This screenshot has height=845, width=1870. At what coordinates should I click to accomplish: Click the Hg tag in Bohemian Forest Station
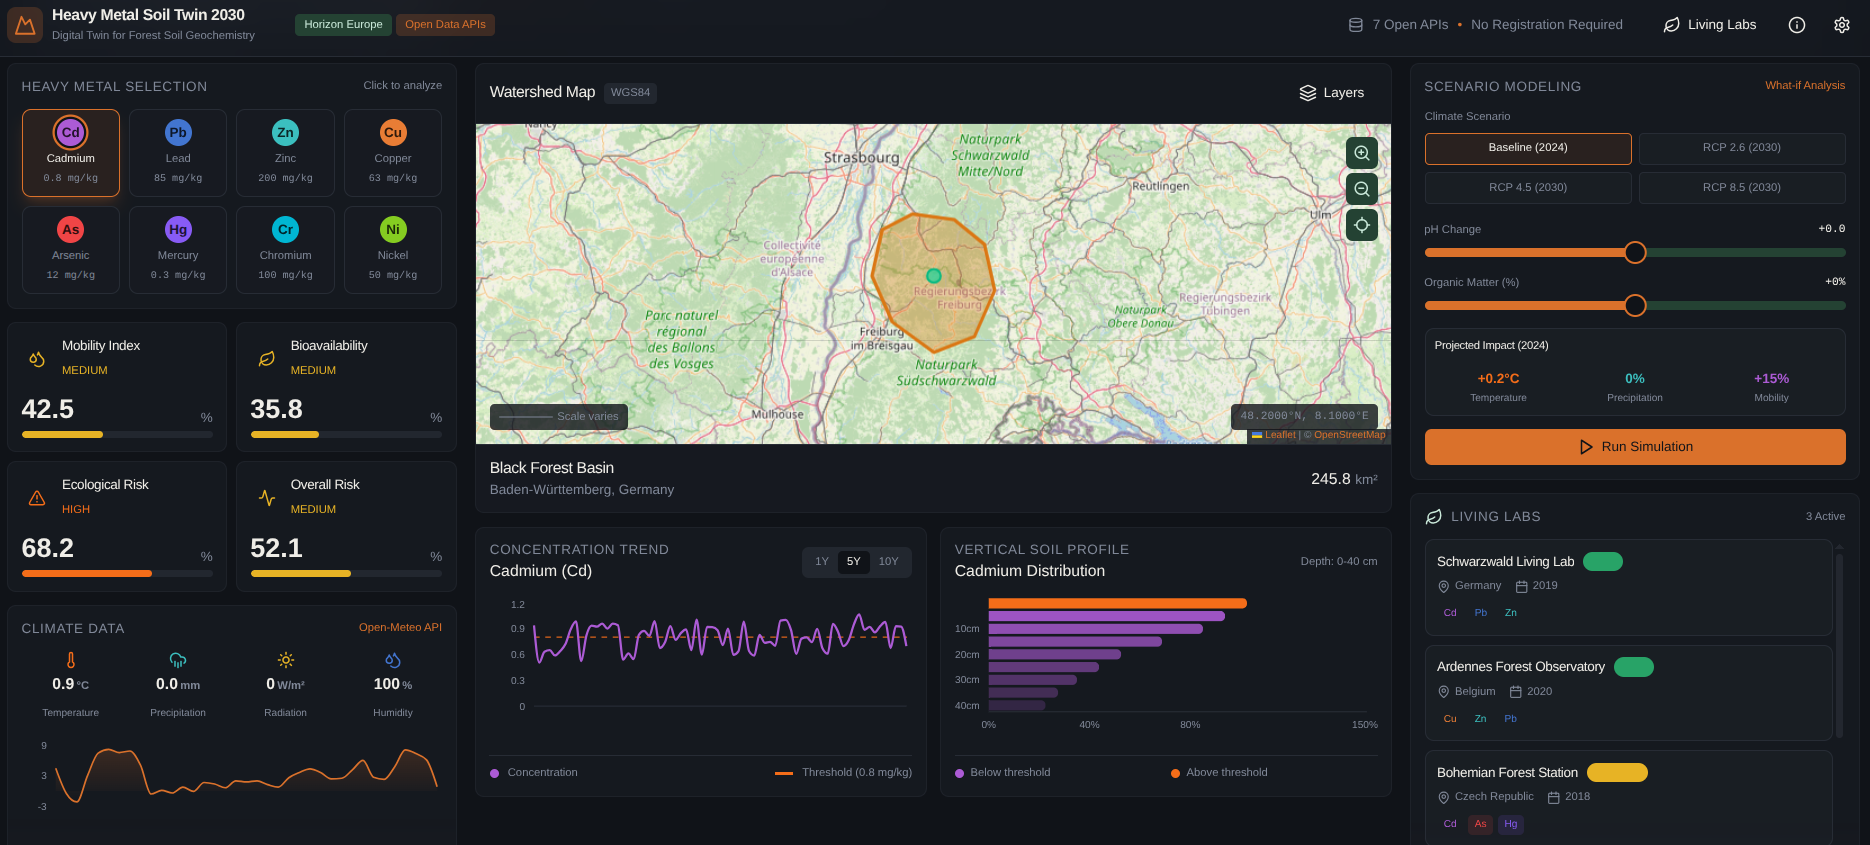click(x=1511, y=824)
